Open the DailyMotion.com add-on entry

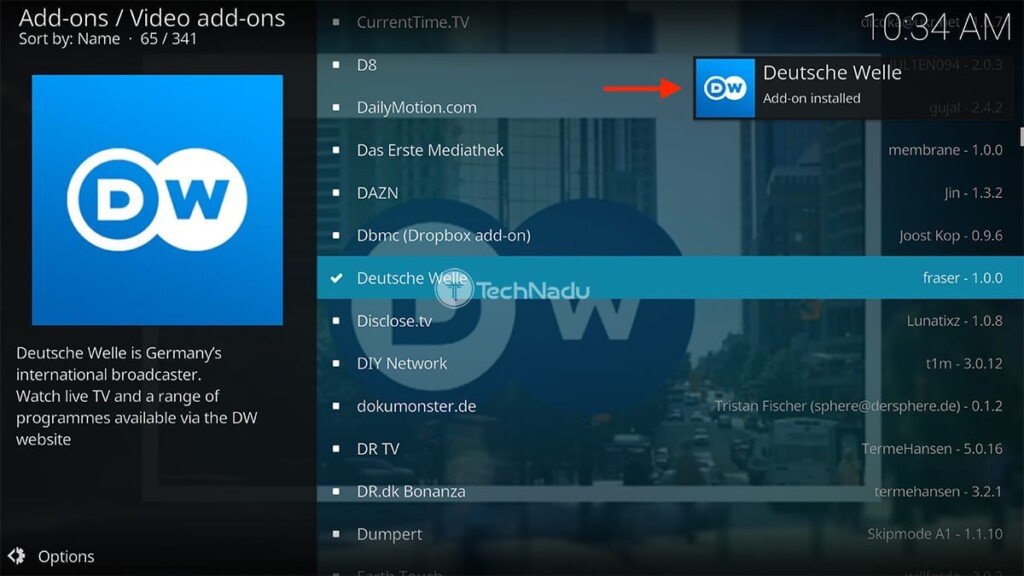(670, 107)
